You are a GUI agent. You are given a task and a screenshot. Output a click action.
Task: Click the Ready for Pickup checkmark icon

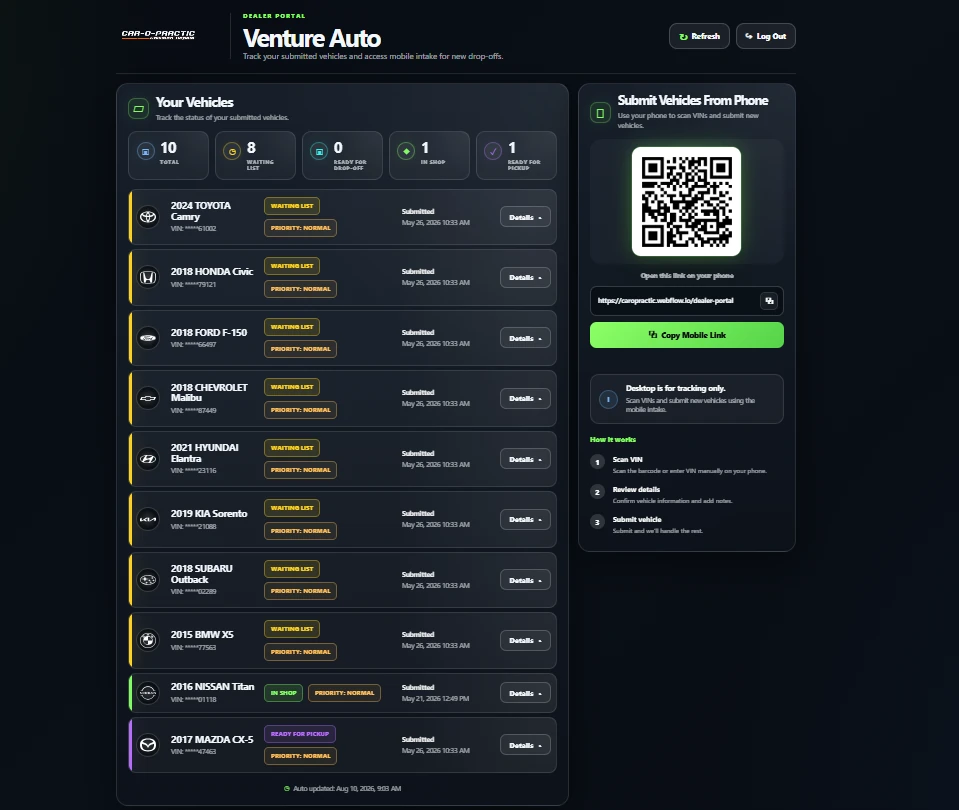(493, 151)
